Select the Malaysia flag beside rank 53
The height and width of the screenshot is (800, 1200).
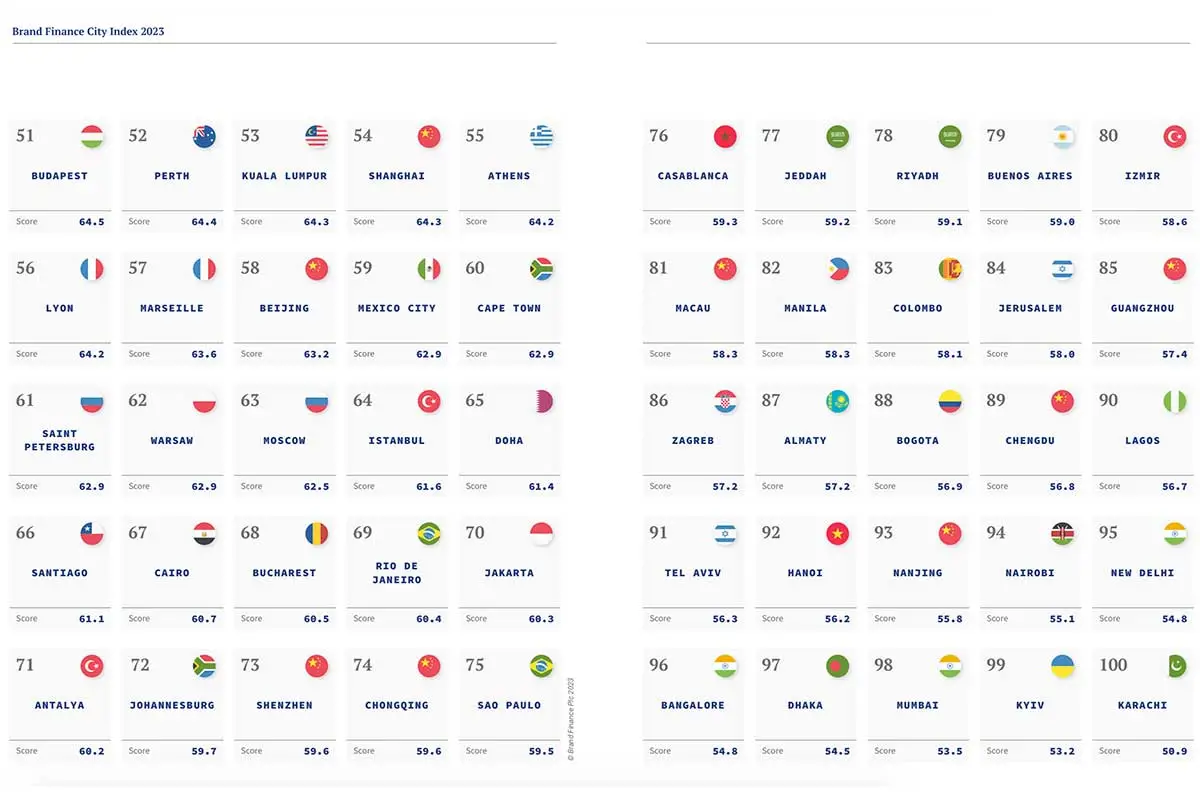pos(317,137)
